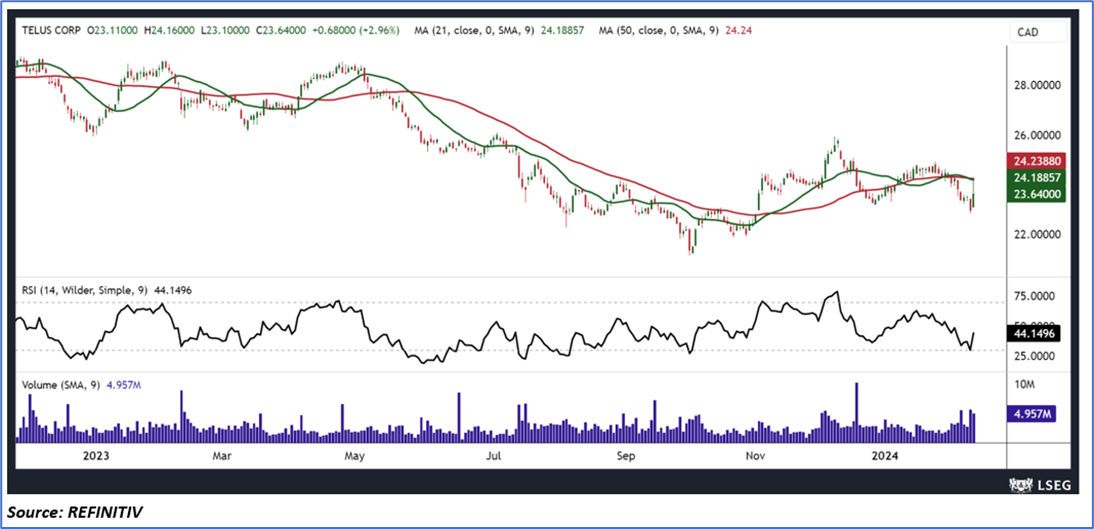Click the 2023 time axis label
1094x529 pixels.
96,456
